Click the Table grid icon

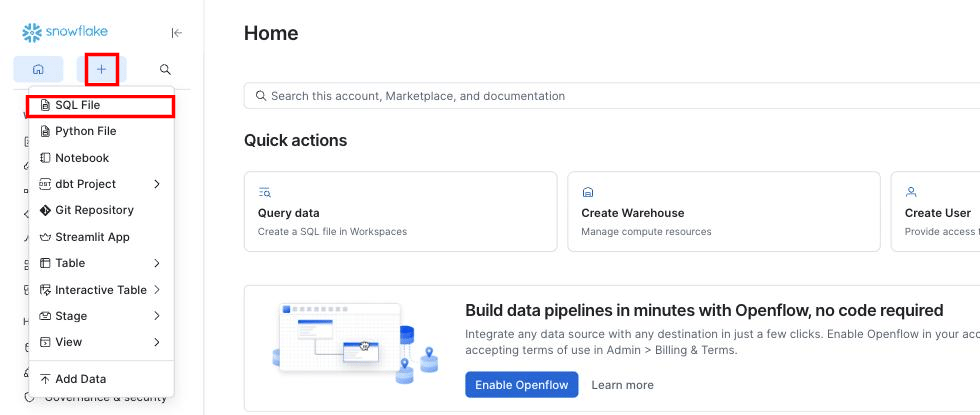point(45,263)
